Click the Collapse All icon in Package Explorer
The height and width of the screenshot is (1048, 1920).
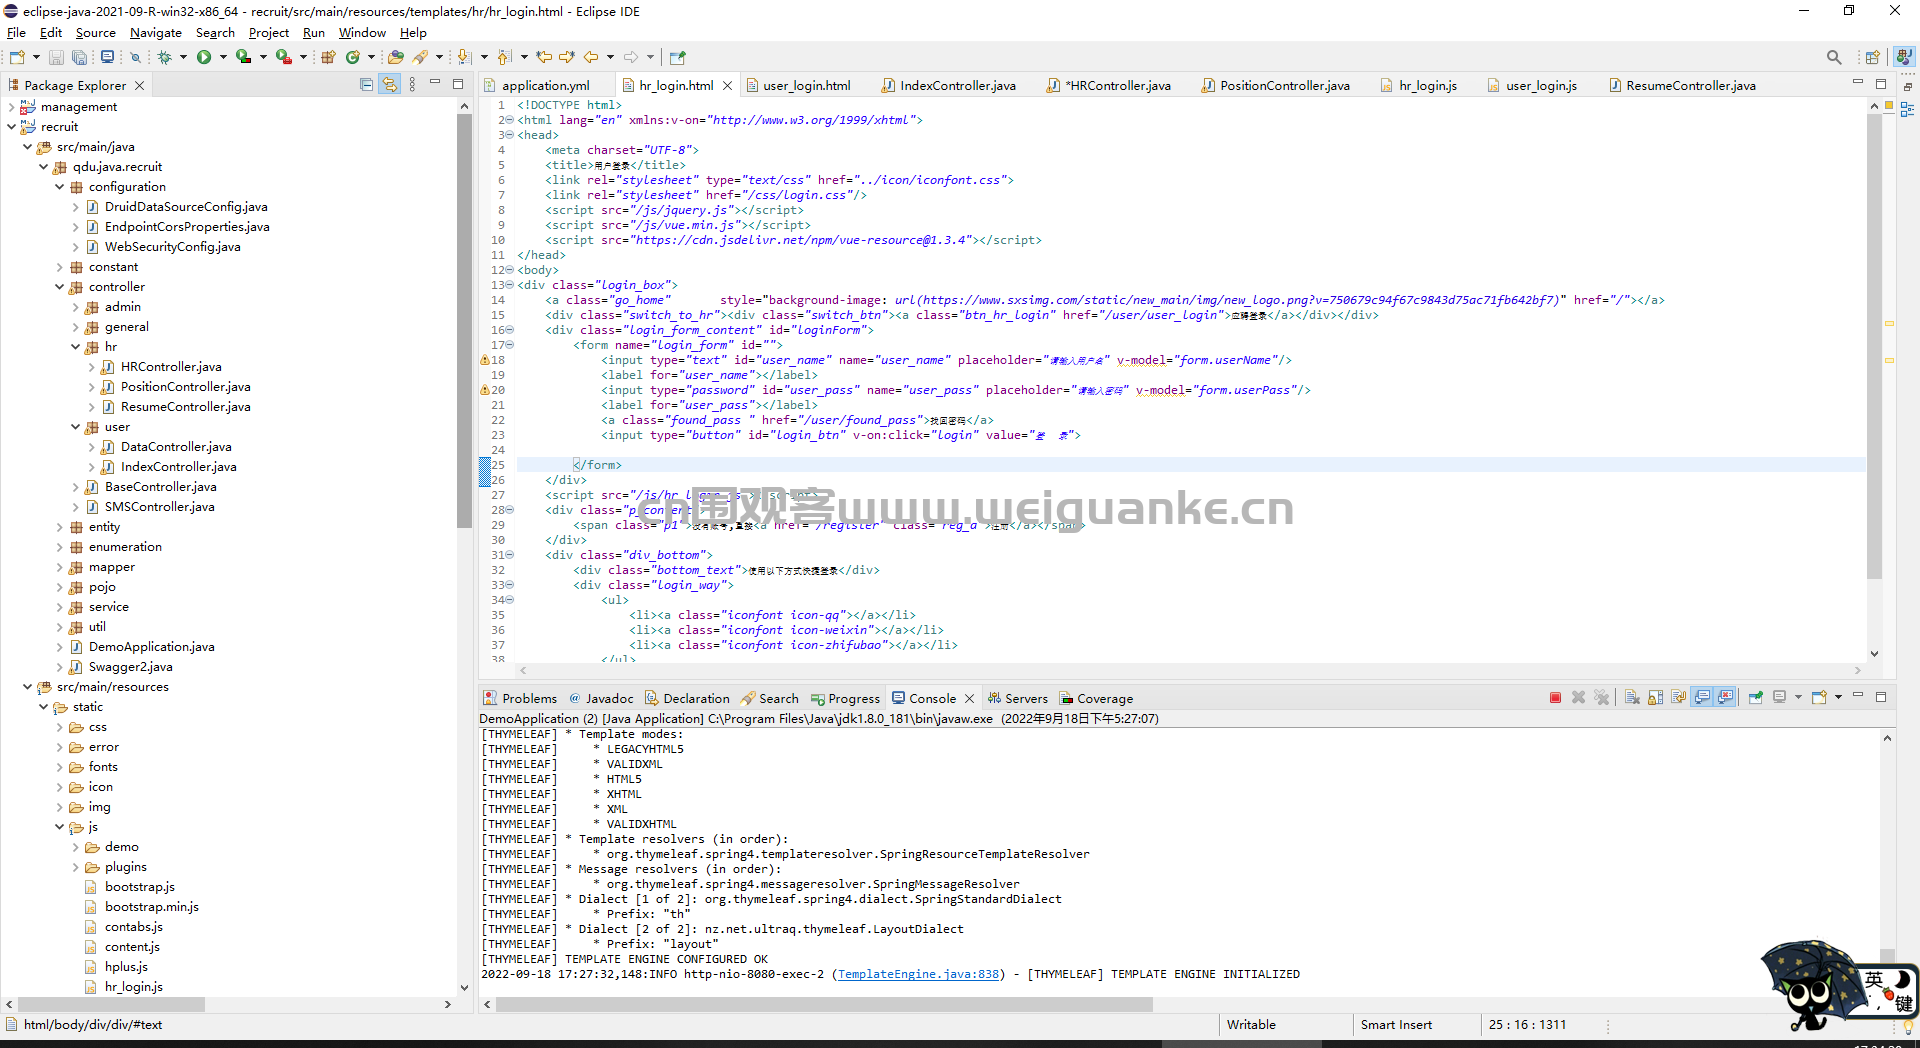click(366, 85)
